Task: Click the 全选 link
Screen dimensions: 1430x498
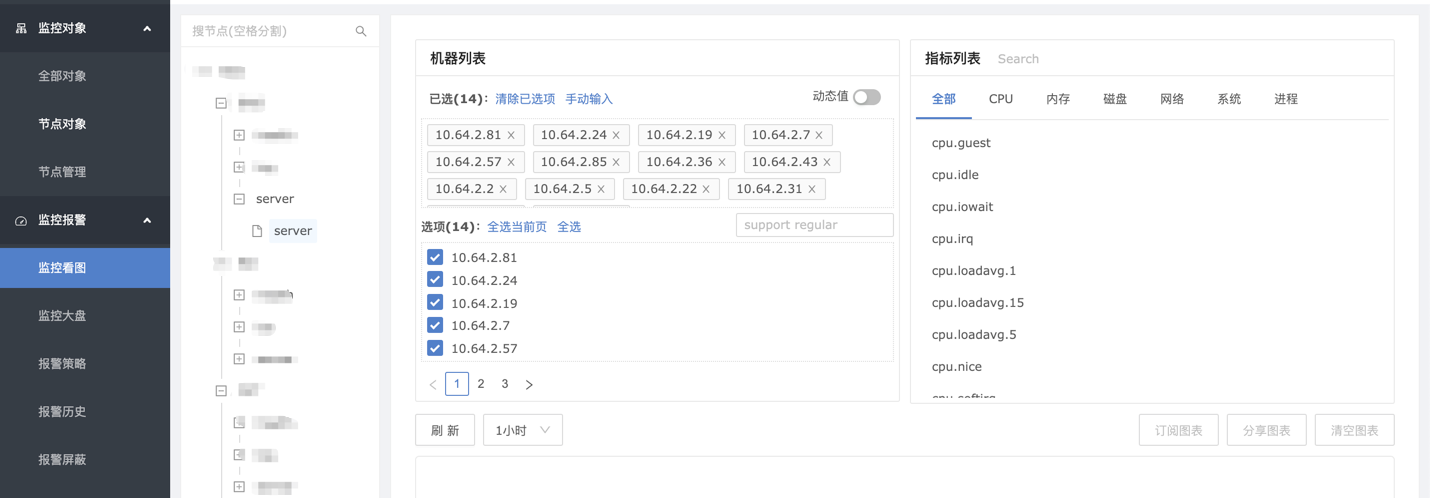Action: pyautogui.click(x=569, y=227)
